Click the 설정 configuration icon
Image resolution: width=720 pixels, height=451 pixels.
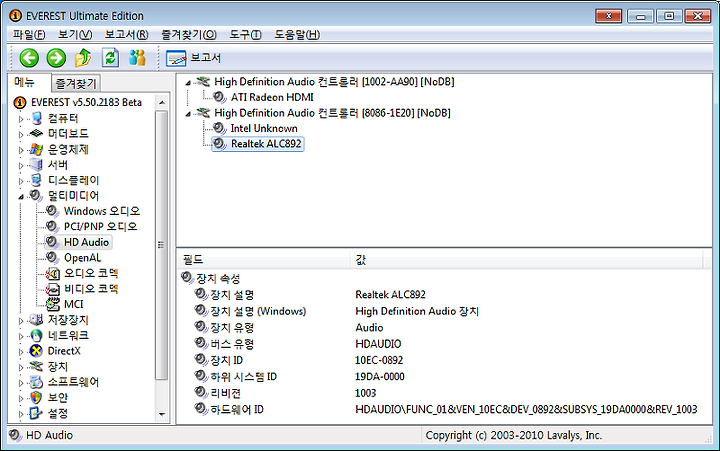click(36, 413)
